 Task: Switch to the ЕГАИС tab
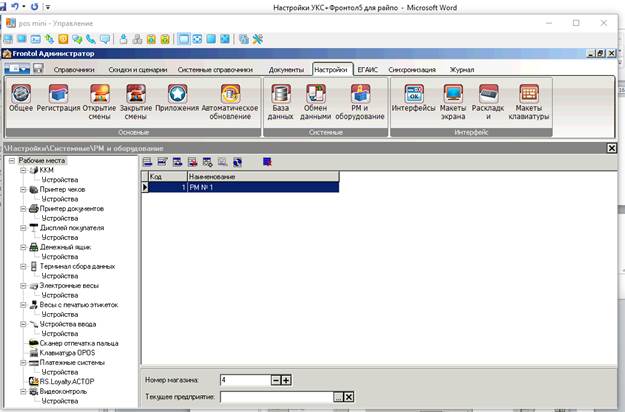(x=368, y=70)
